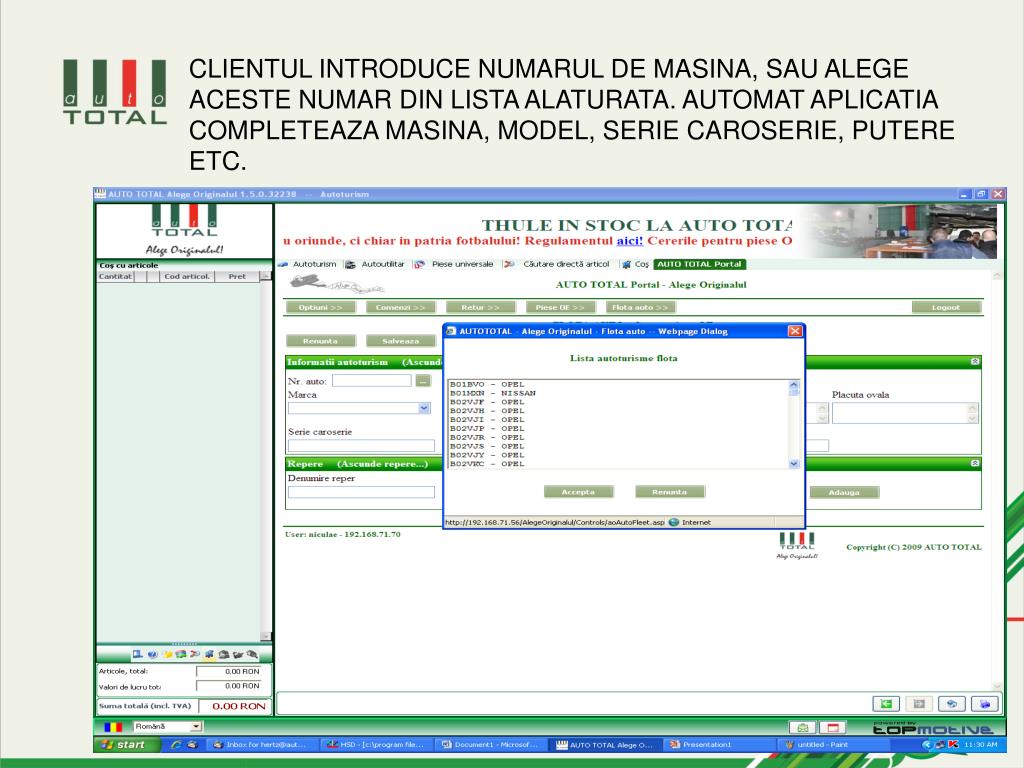1024x768 pixels.
Task: Click the green briefcase icon button
Action: point(803,728)
